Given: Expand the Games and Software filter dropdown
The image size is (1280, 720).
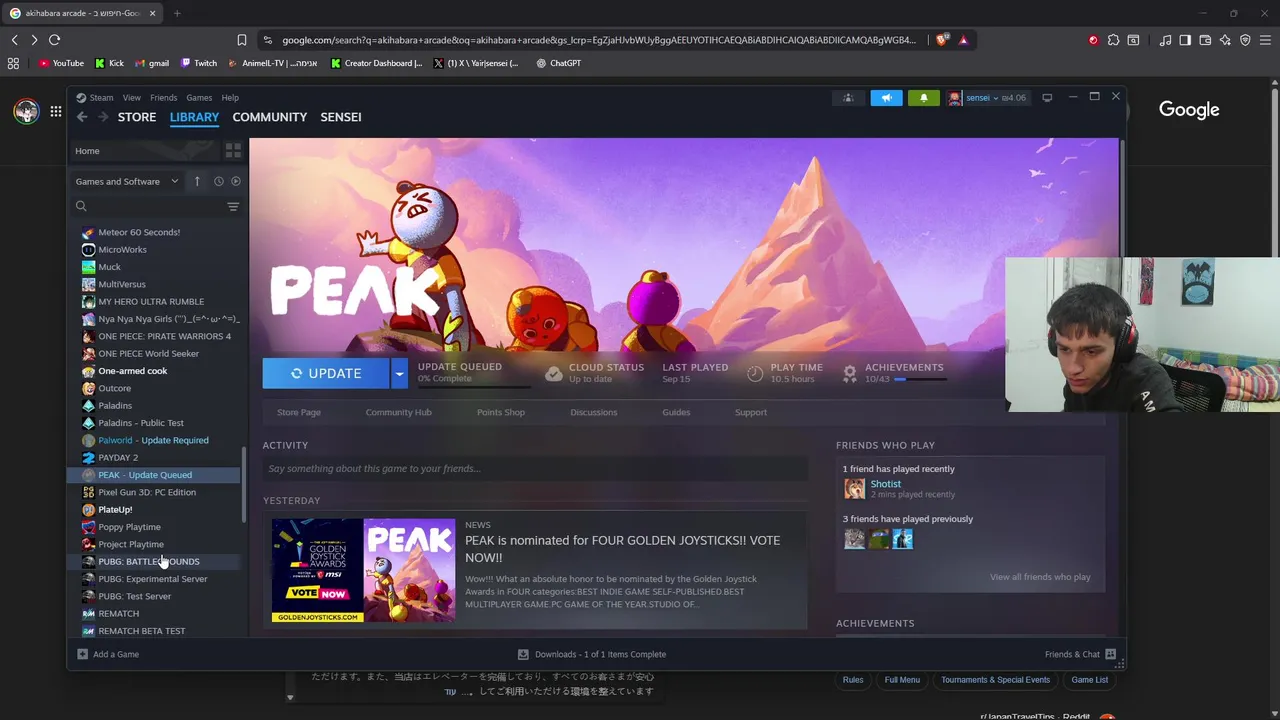Looking at the screenshot, I should (126, 181).
